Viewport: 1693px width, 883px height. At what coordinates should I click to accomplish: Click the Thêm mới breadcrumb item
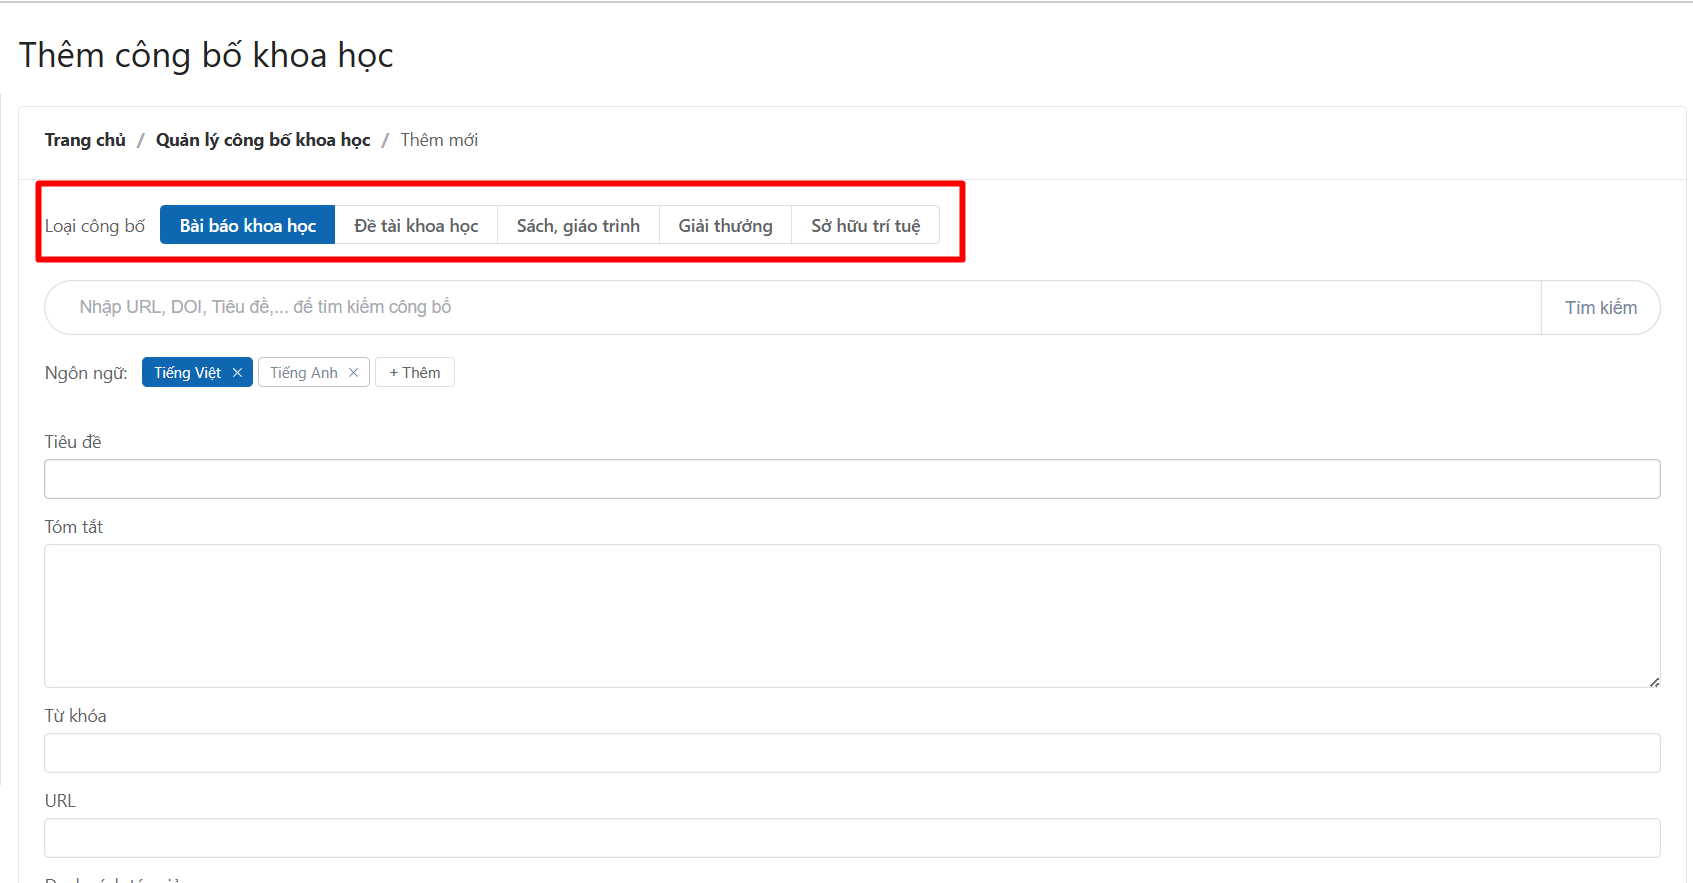coord(439,140)
